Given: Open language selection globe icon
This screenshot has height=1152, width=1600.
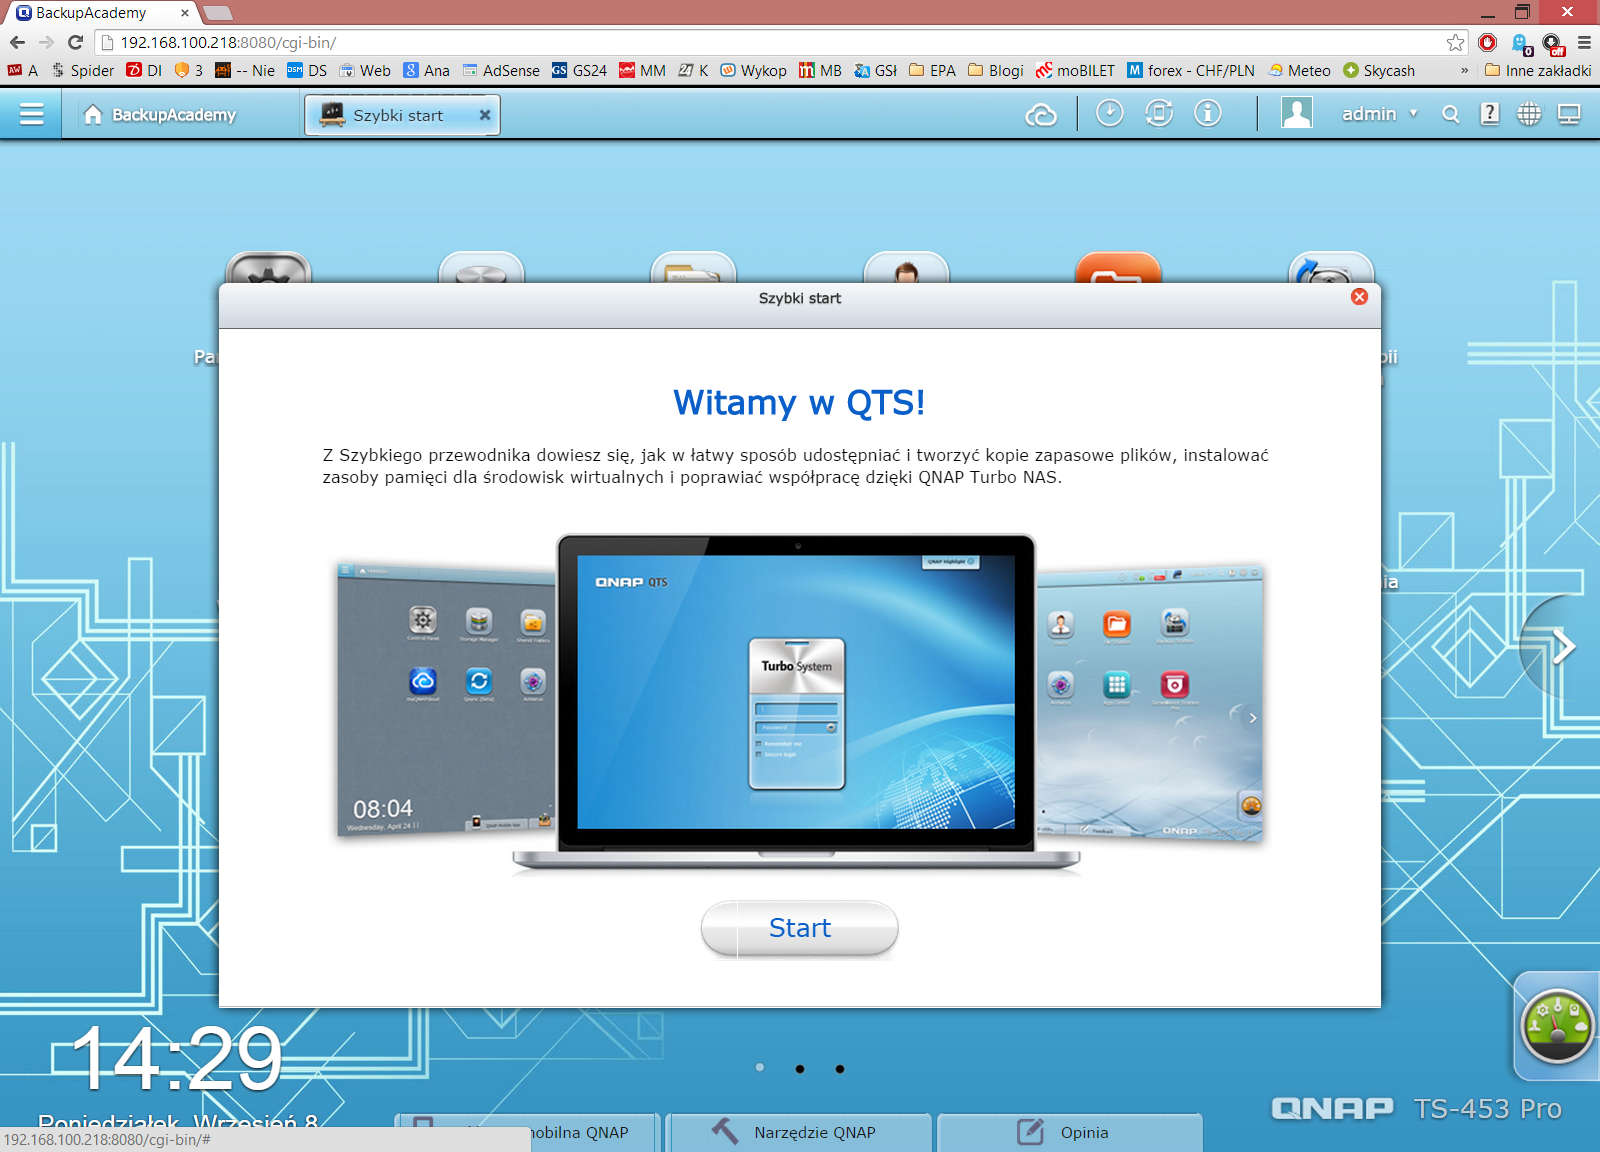Looking at the screenshot, I should [x=1529, y=114].
